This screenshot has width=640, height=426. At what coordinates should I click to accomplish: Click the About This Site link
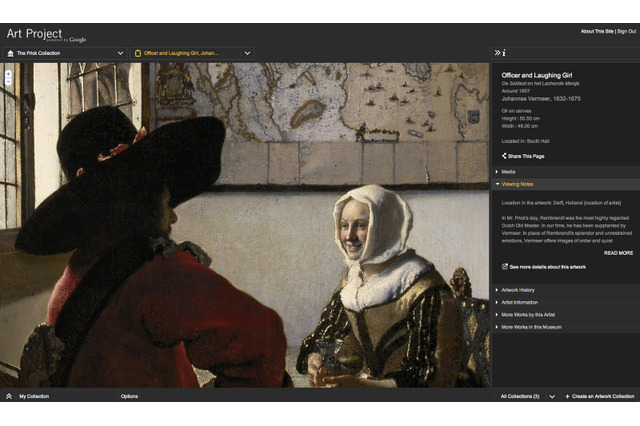coord(596,31)
